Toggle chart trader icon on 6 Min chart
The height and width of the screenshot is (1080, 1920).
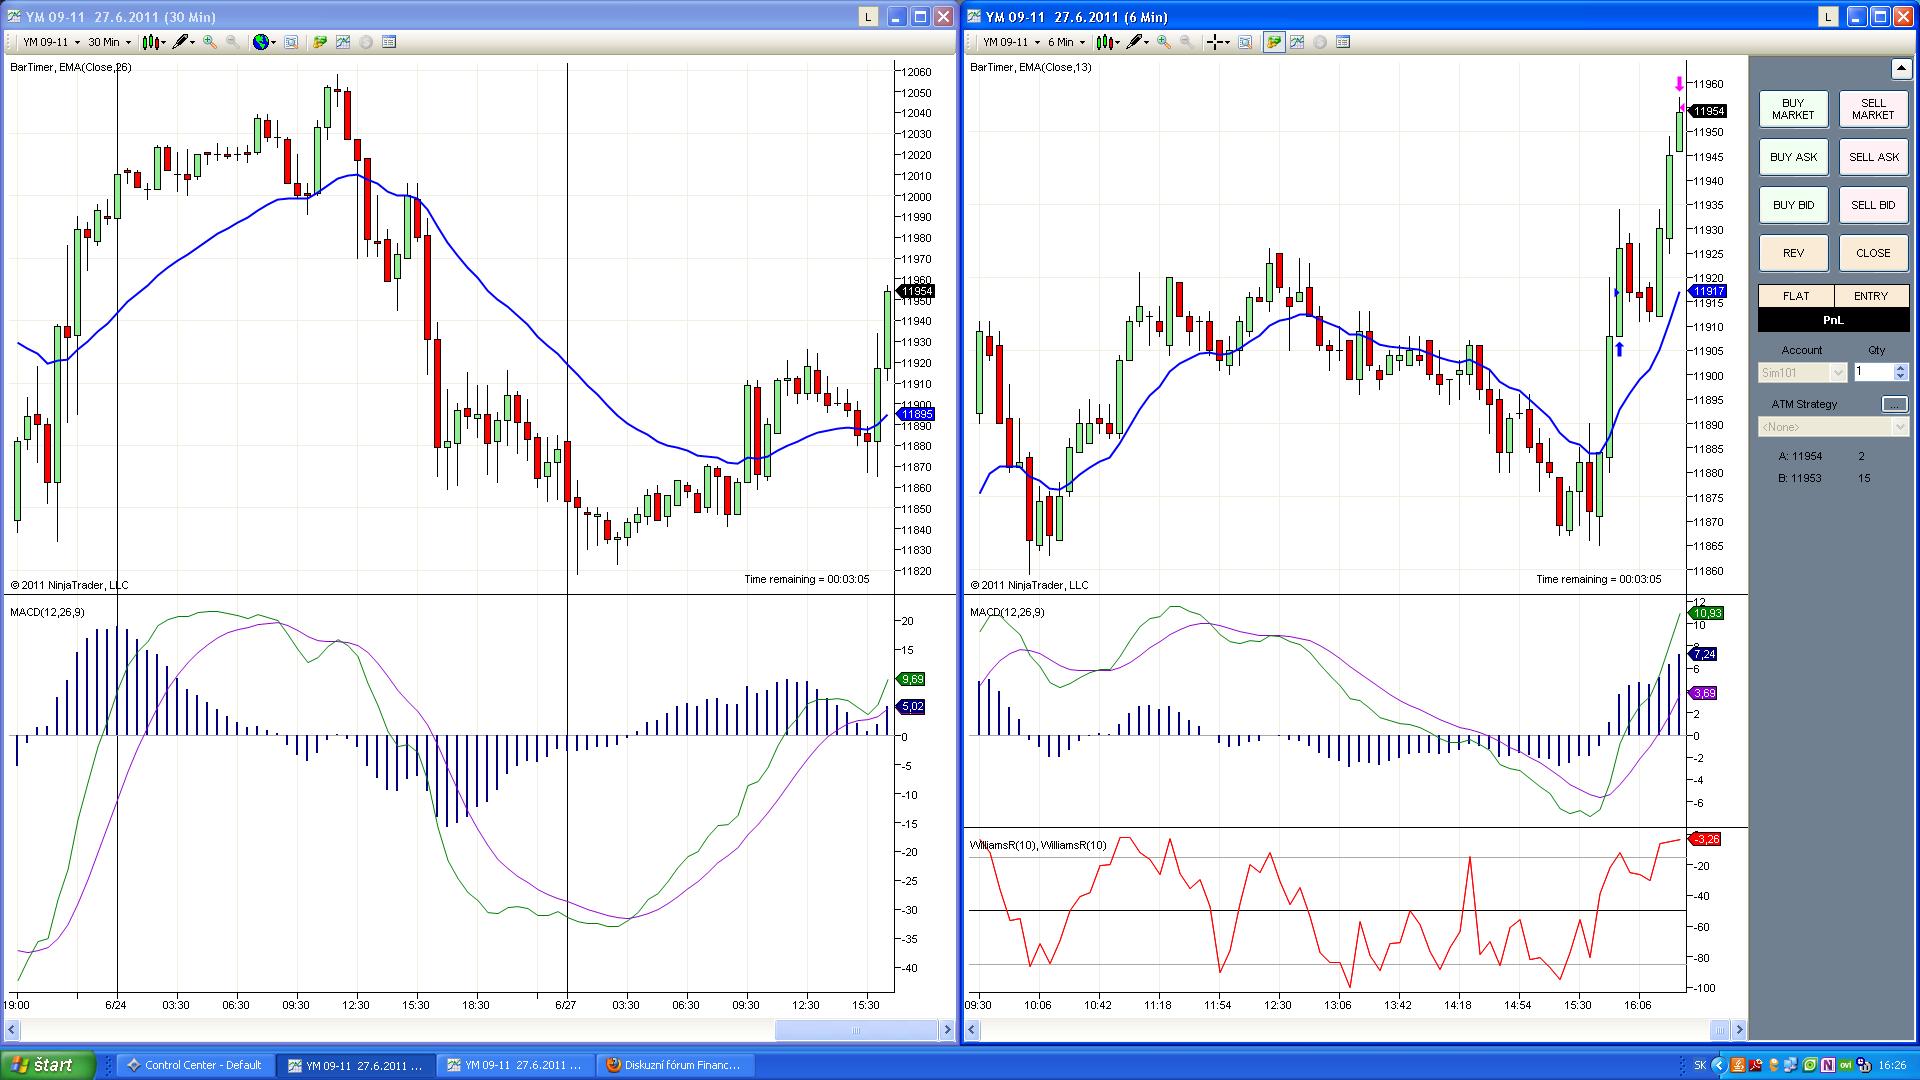(1273, 42)
